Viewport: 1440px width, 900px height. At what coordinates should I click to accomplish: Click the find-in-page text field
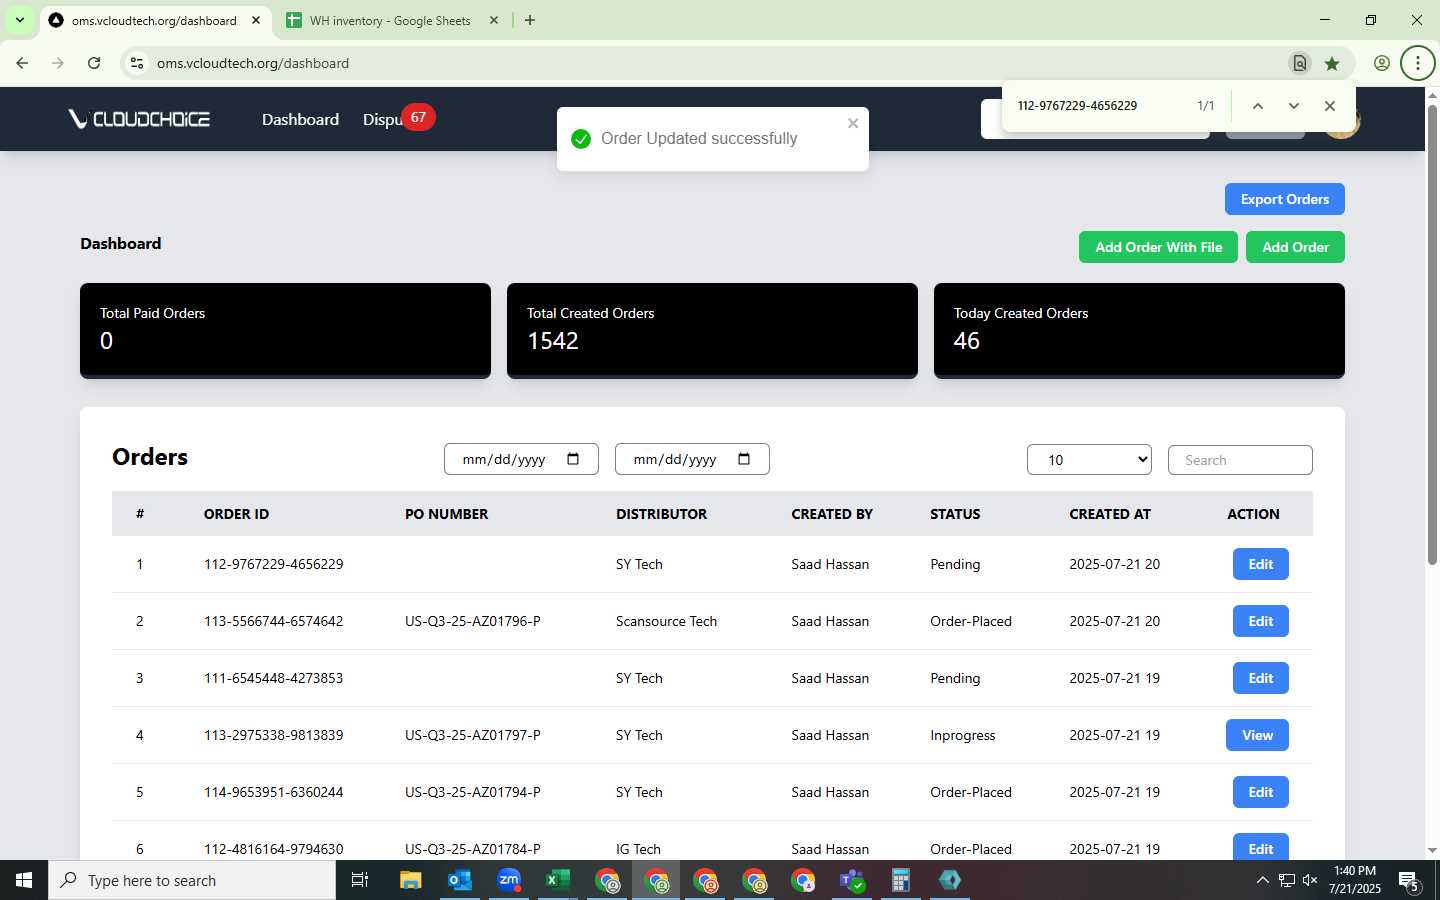tap(1100, 106)
